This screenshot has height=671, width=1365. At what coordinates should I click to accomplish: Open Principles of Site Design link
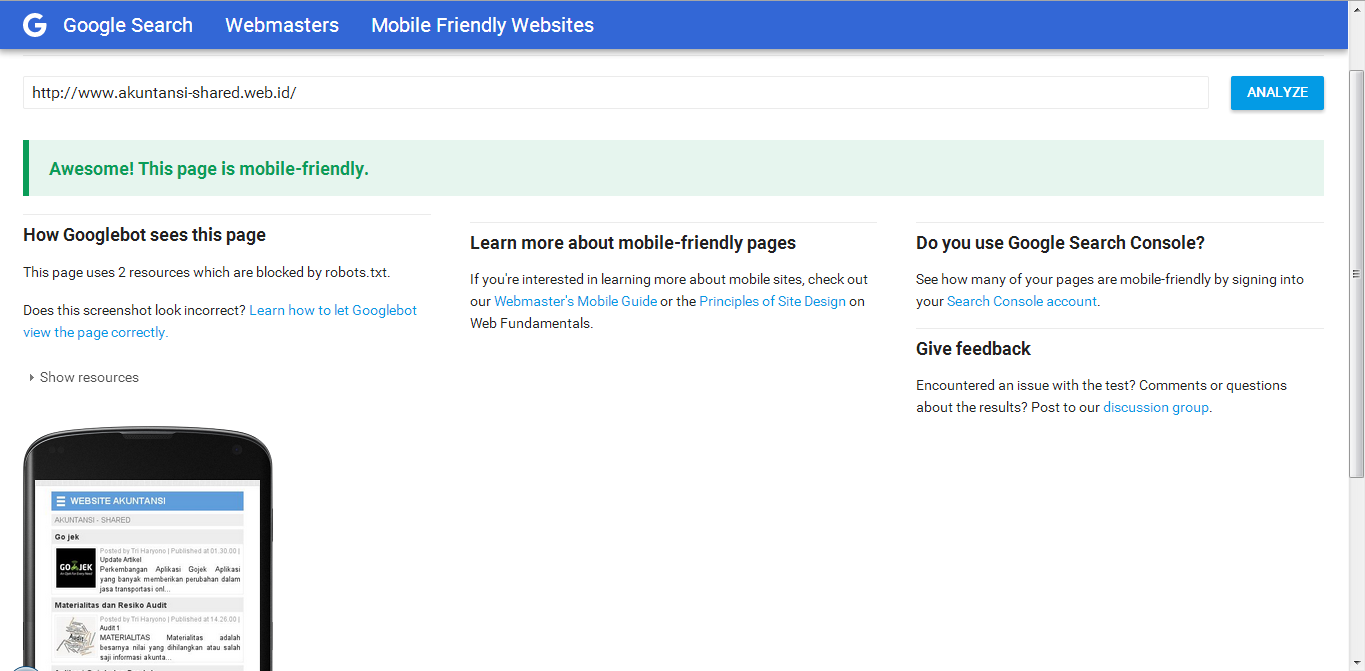[772, 301]
